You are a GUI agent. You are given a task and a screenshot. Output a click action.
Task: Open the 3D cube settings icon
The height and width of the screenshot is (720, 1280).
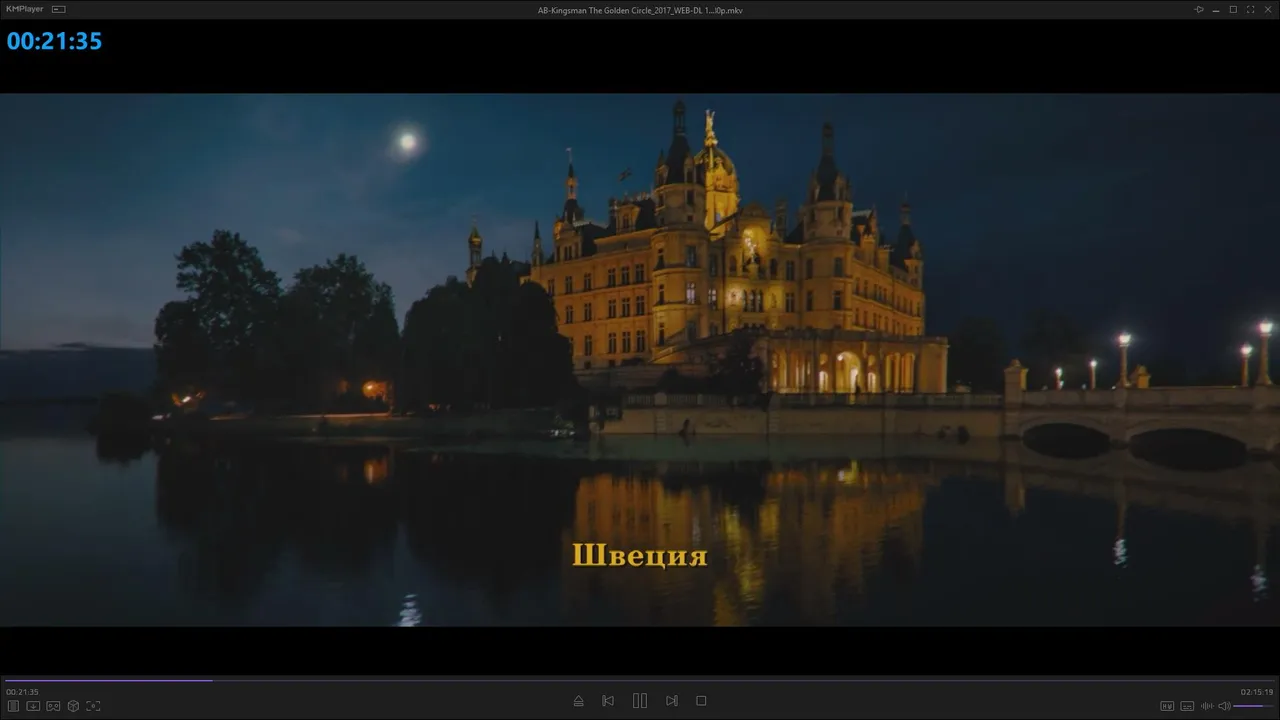tap(73, 706)
